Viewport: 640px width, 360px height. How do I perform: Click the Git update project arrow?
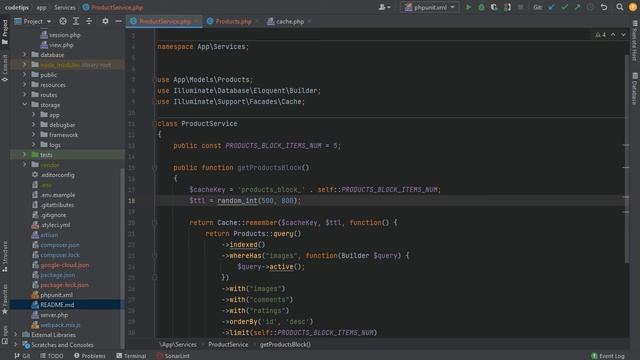[551, 7]
